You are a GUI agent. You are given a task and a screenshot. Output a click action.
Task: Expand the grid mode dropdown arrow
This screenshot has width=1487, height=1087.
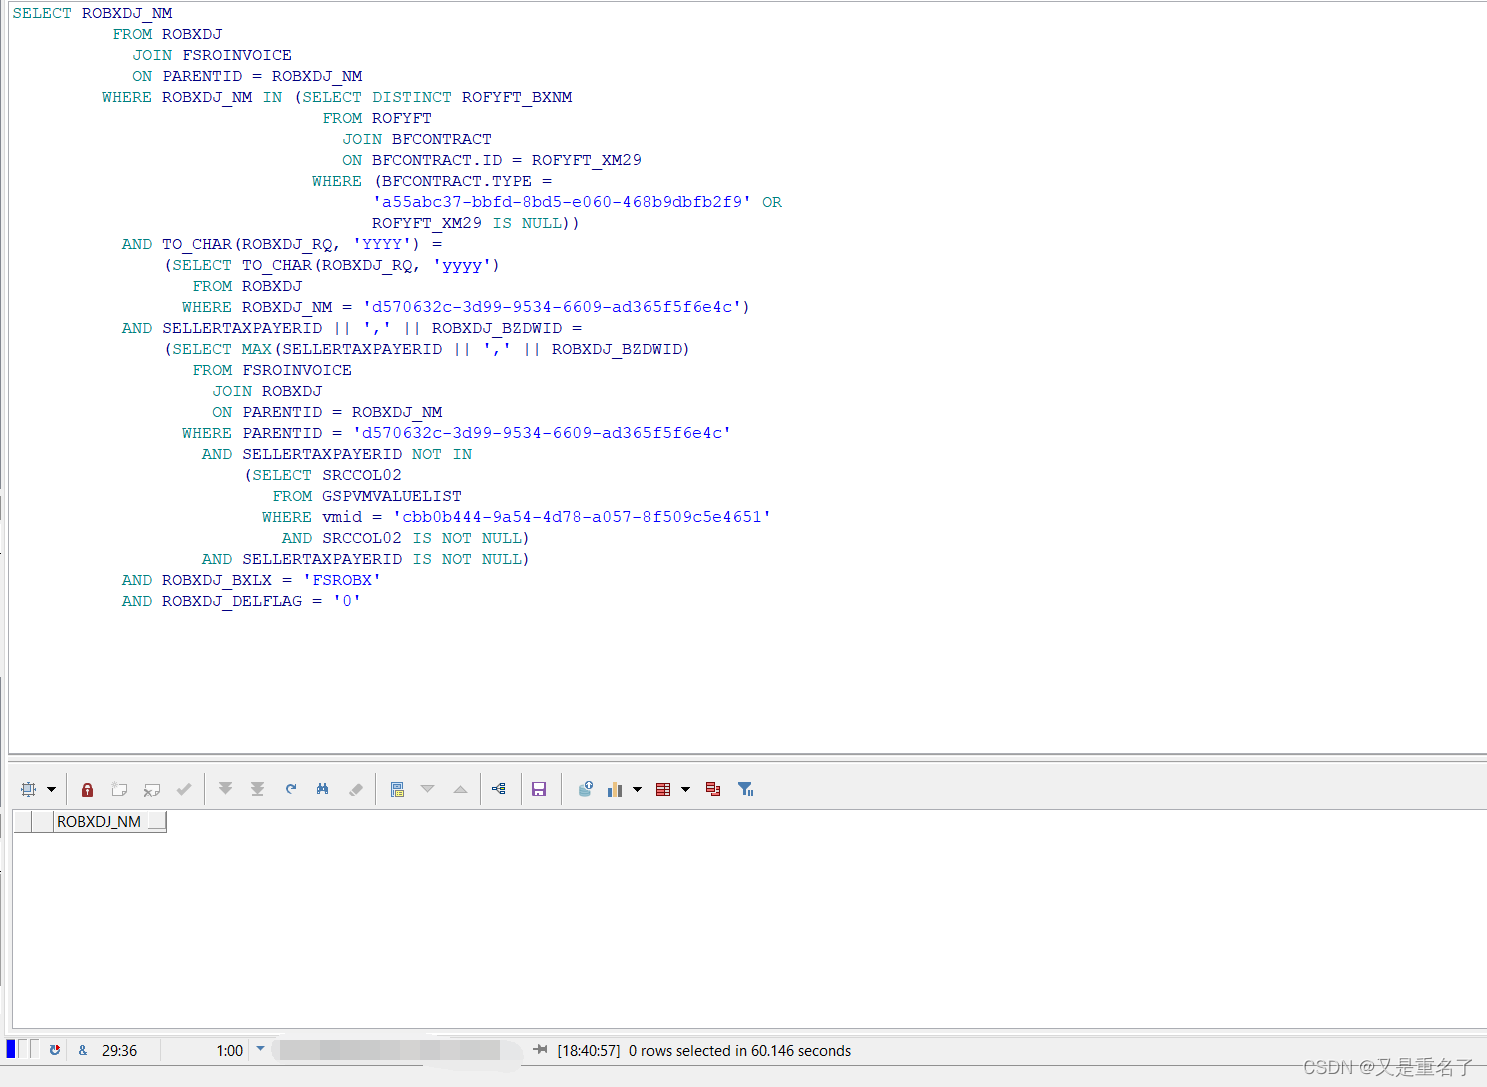tap(51, 789)
